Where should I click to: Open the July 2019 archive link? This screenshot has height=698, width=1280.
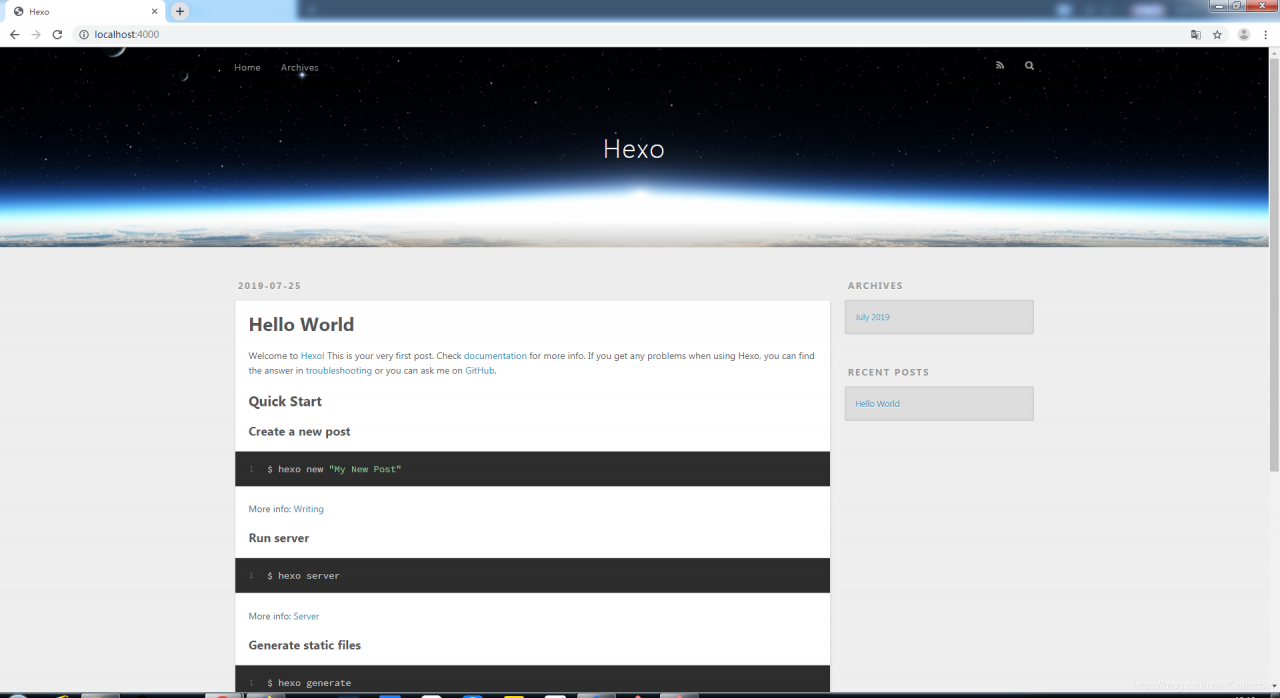[872, 317]
